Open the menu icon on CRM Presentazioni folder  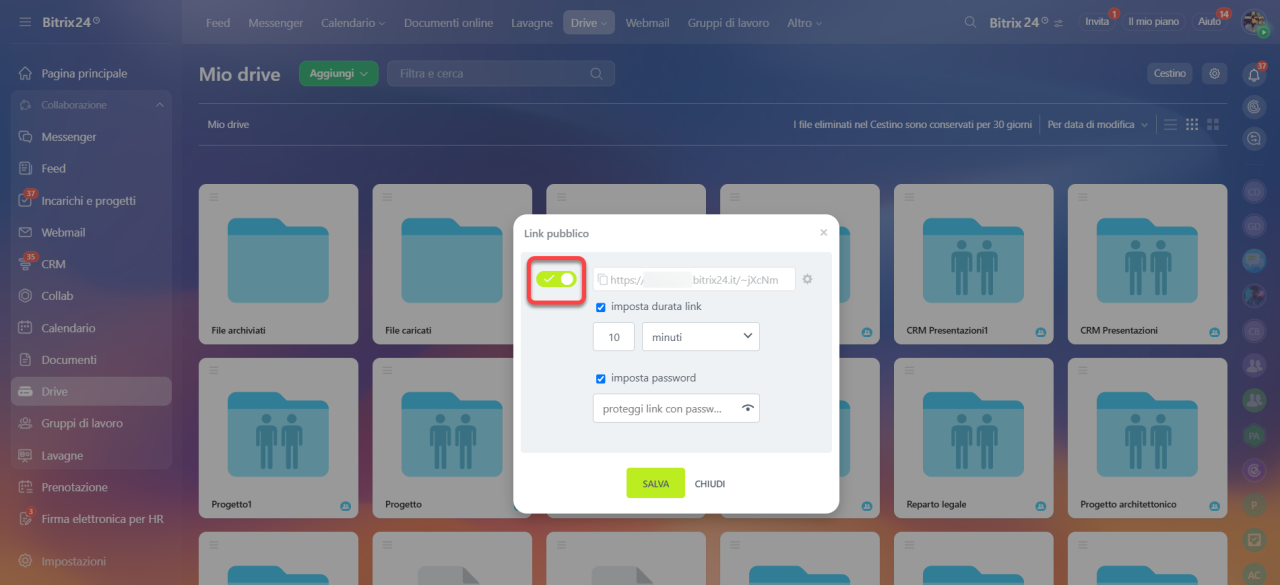[1082, 197]
